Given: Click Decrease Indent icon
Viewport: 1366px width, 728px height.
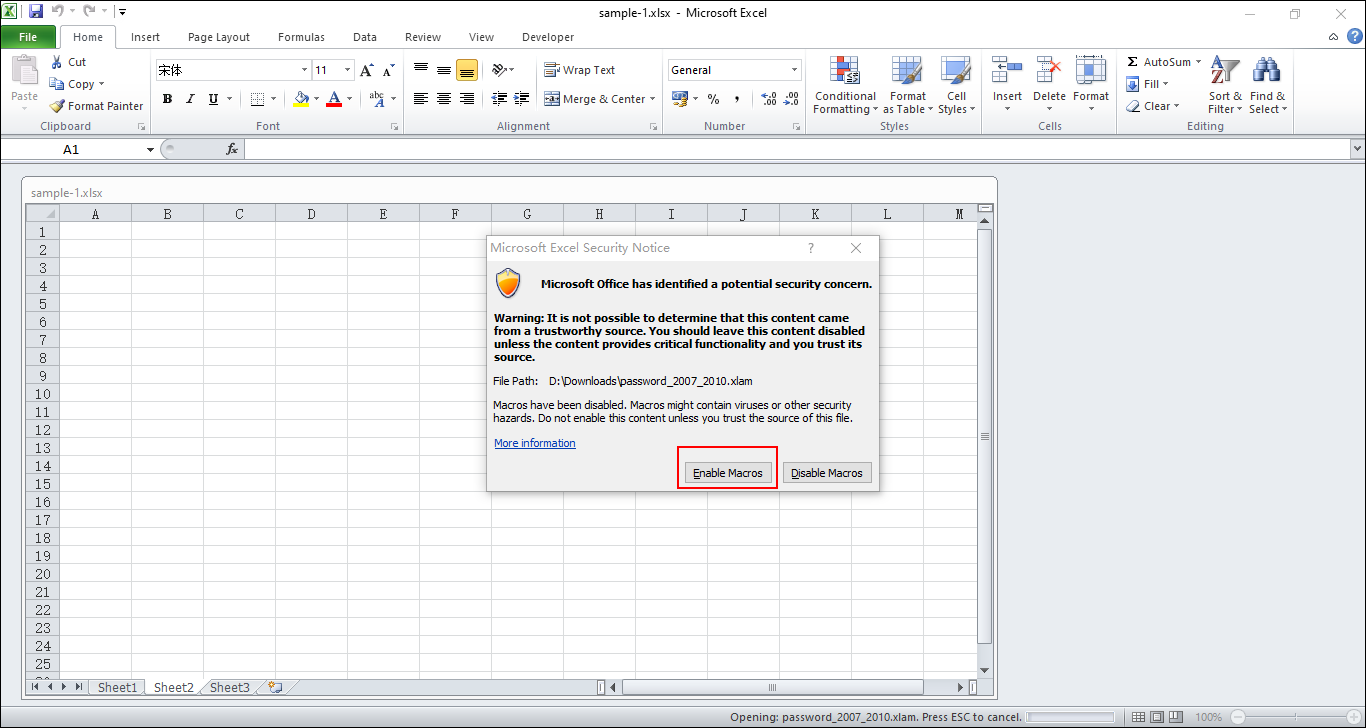Looking at the screenshot, I should 499,99.
